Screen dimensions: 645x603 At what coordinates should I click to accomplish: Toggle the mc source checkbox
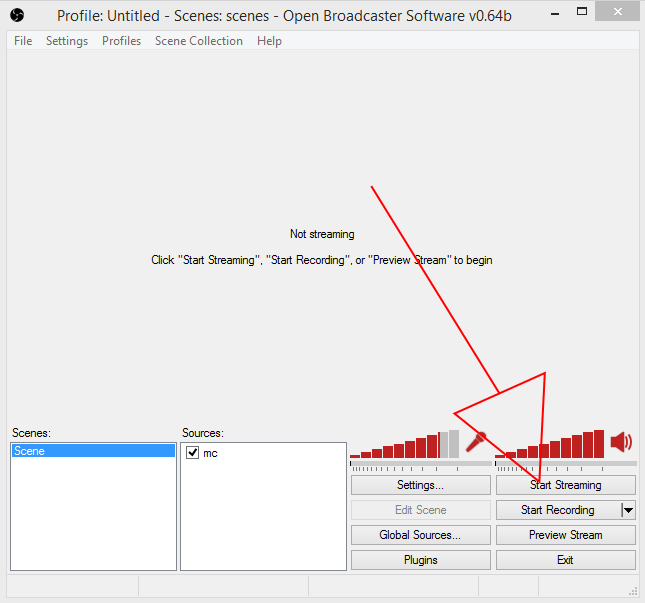click(x=193, y=452)
